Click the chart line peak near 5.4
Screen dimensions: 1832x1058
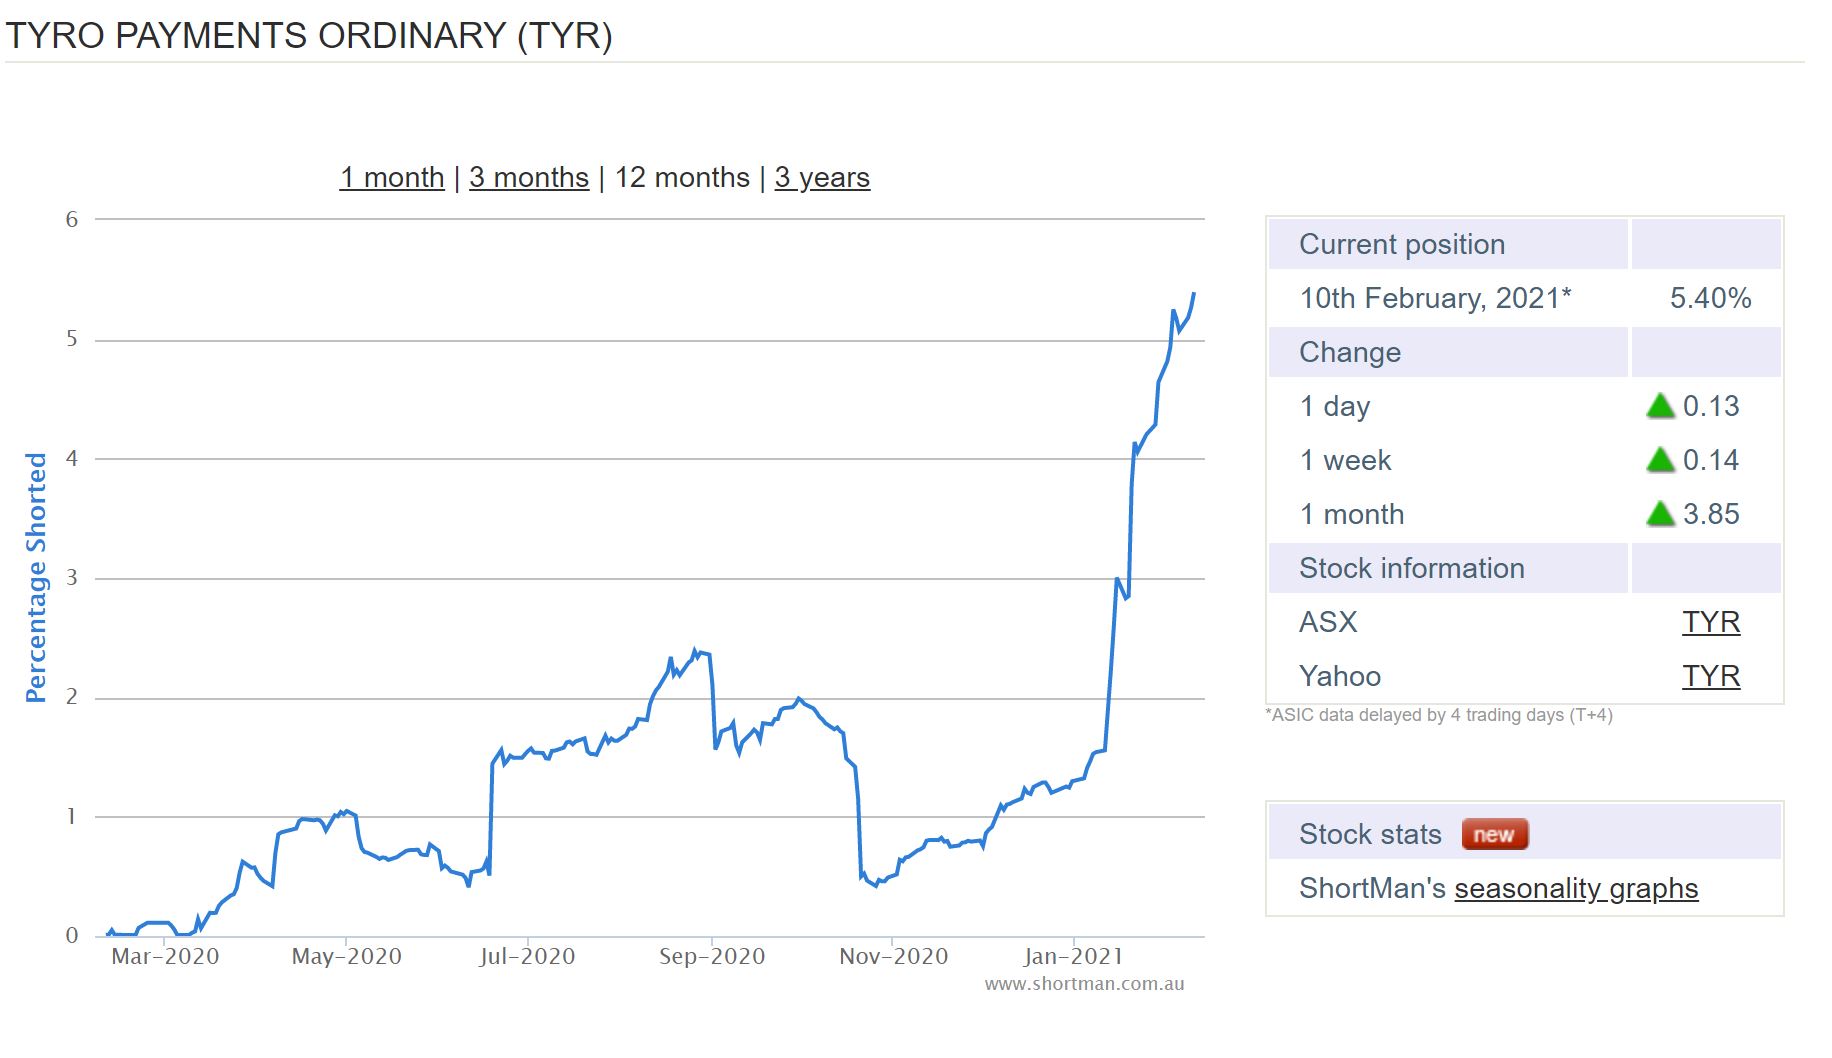pos(1194,294)
